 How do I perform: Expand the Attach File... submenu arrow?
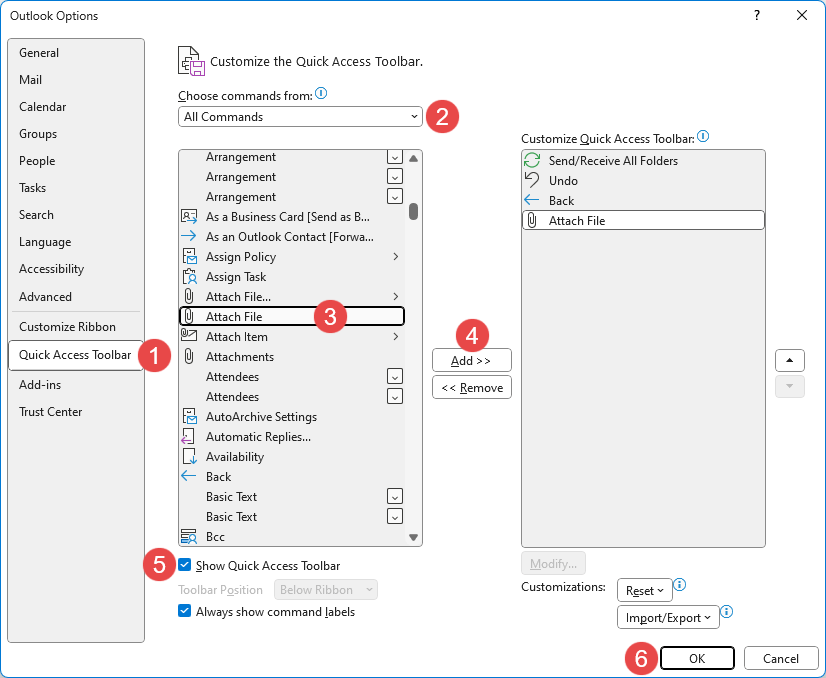(396, 297)
